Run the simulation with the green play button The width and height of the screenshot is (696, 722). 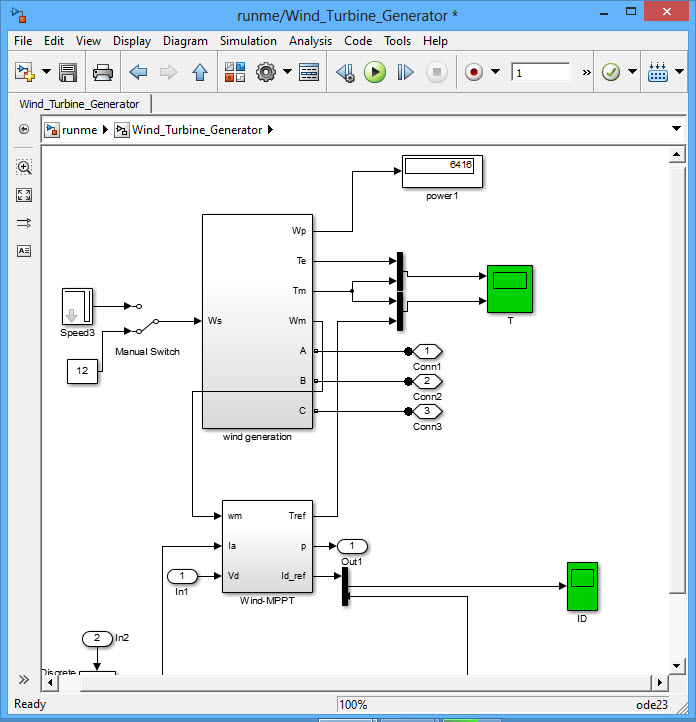click(375, 72)
